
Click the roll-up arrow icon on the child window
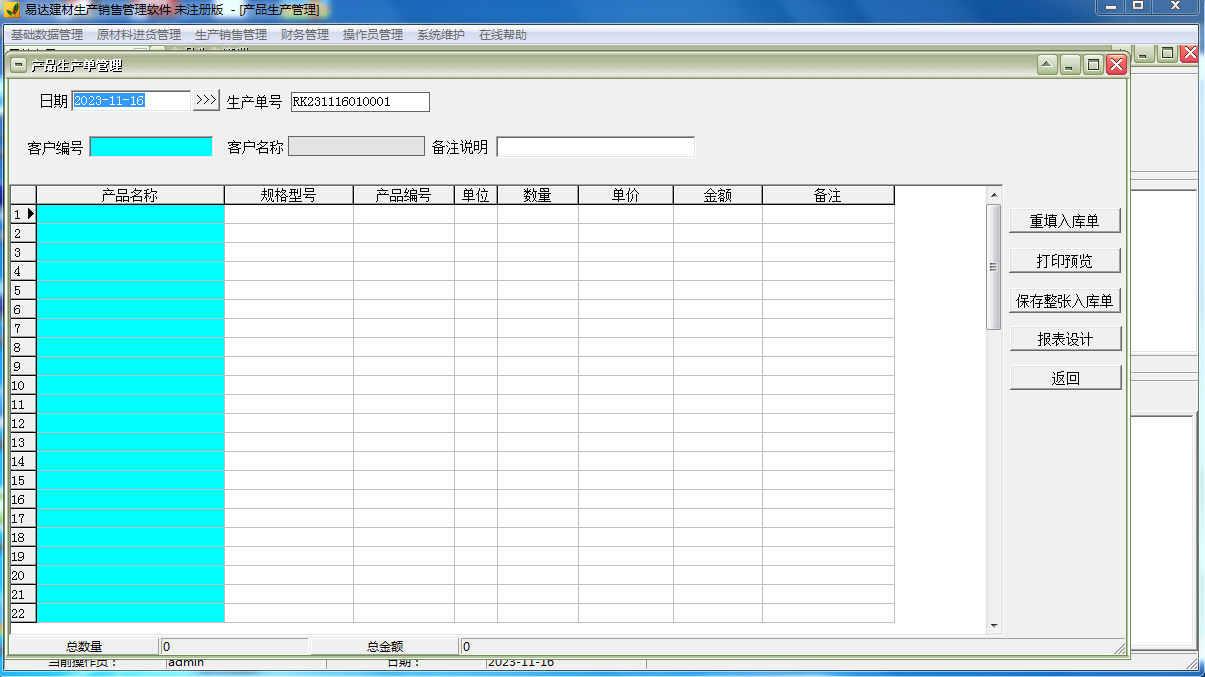click(x=1046, y=63)
